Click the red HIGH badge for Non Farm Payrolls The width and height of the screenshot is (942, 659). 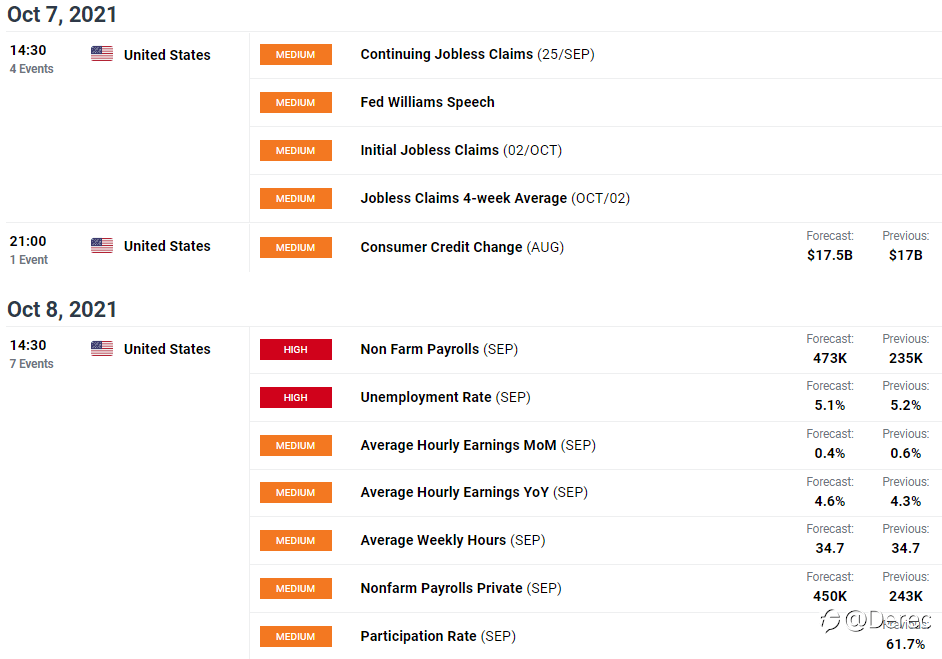pyautogui.click(x=296, y=350)
